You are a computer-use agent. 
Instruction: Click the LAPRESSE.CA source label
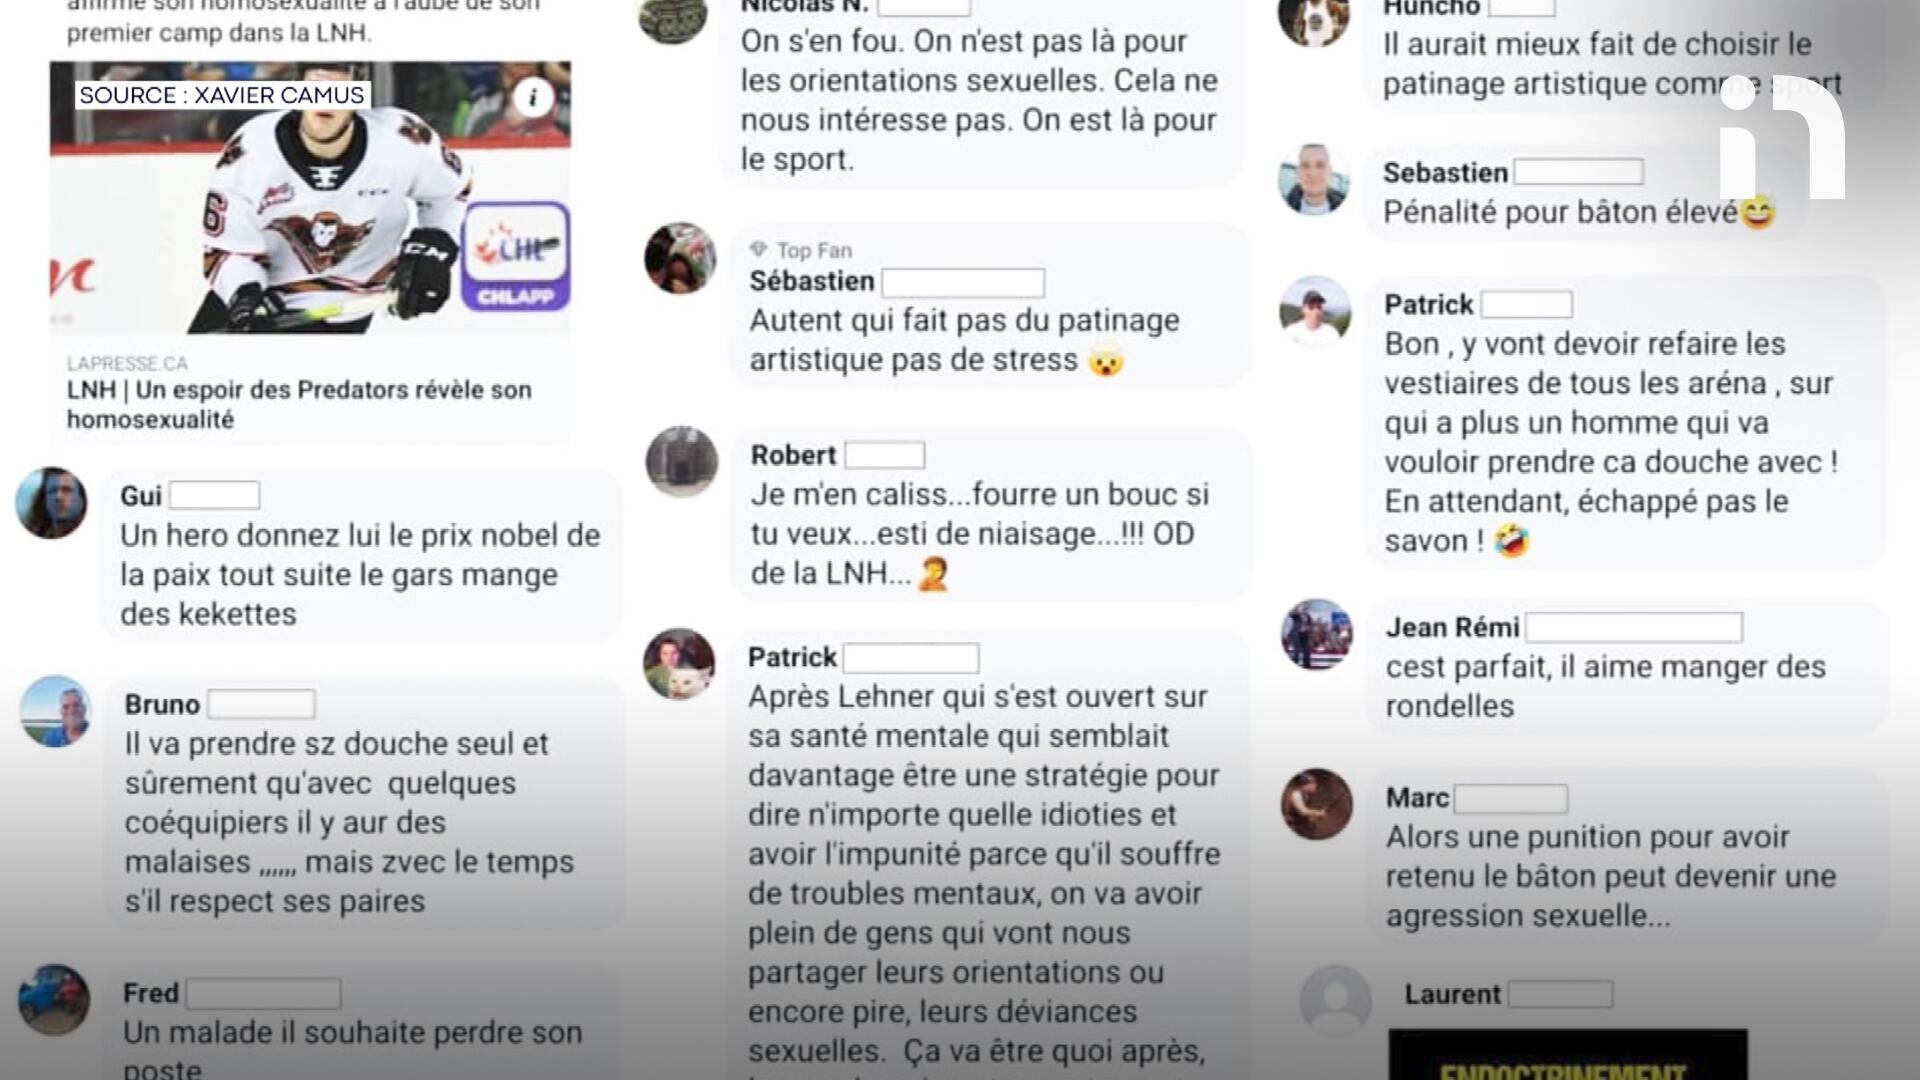127,363
